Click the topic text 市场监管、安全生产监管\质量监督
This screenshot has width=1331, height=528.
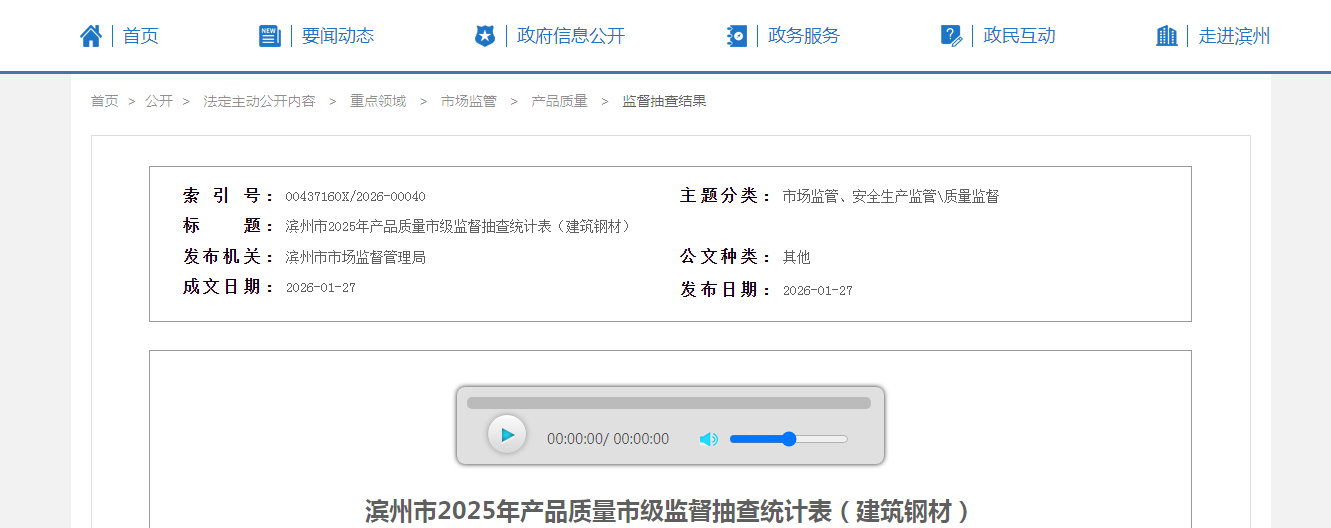[890, 197]
